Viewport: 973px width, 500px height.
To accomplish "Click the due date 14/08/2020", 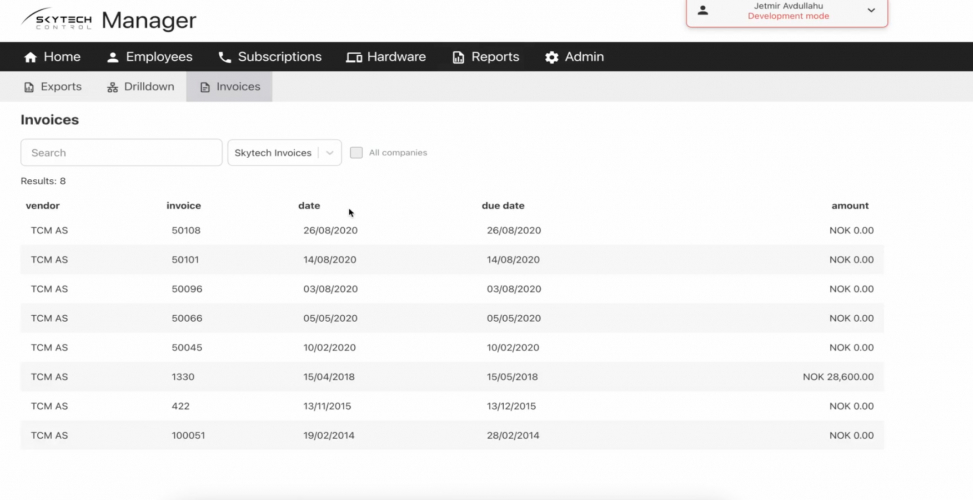I will 513,260.
